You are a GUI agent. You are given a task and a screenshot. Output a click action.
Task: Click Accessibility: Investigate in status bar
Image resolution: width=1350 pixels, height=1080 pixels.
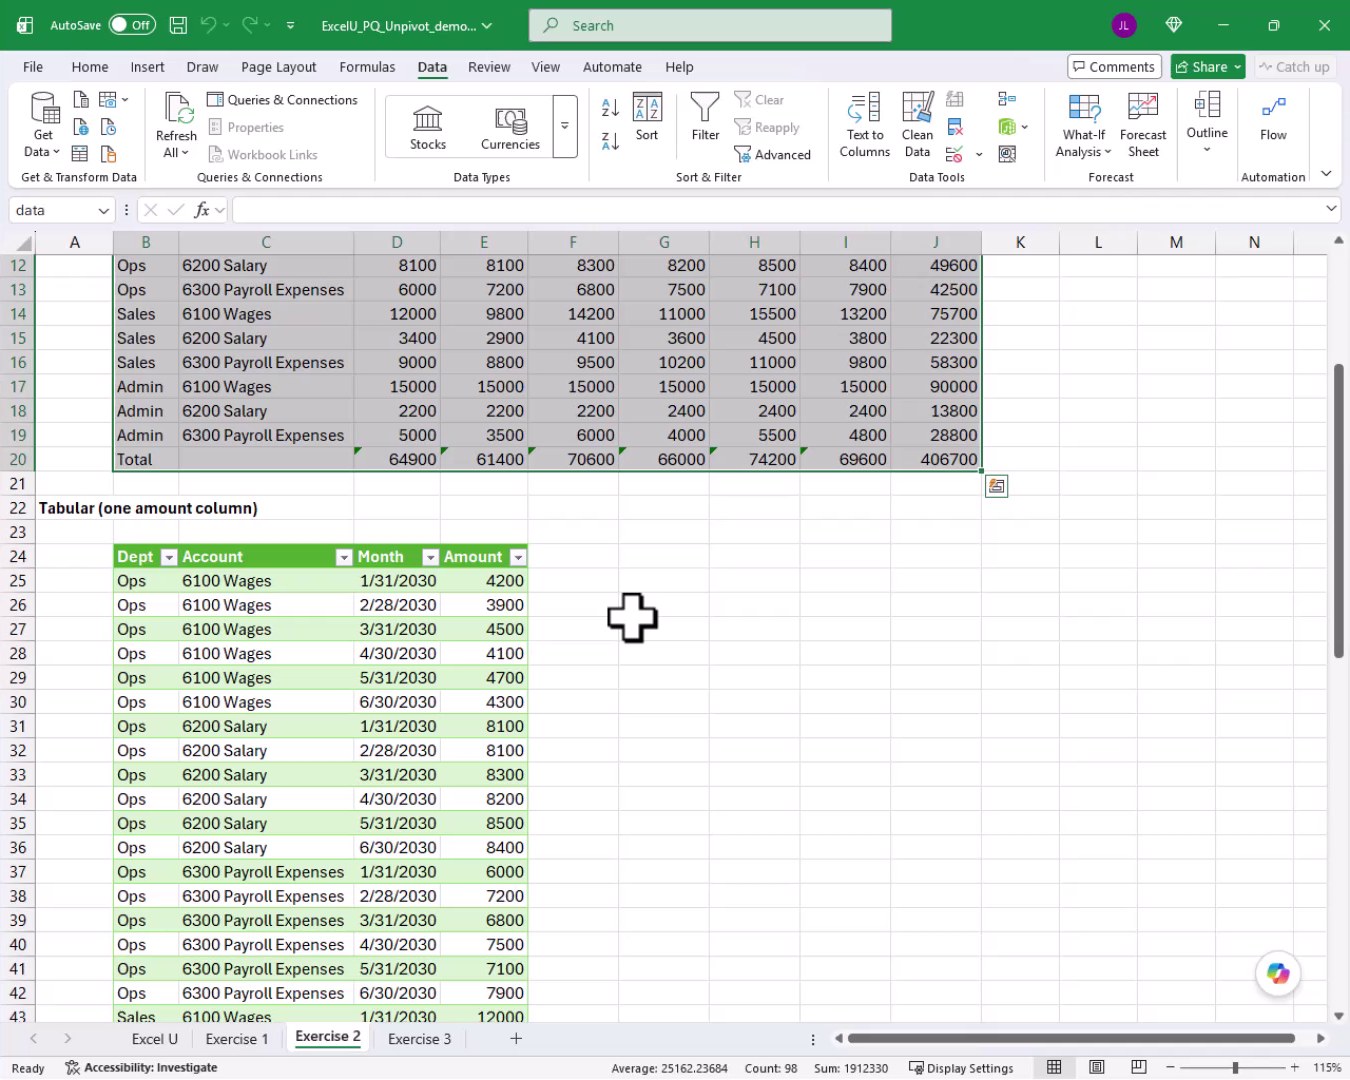[x=141, y=1068]
